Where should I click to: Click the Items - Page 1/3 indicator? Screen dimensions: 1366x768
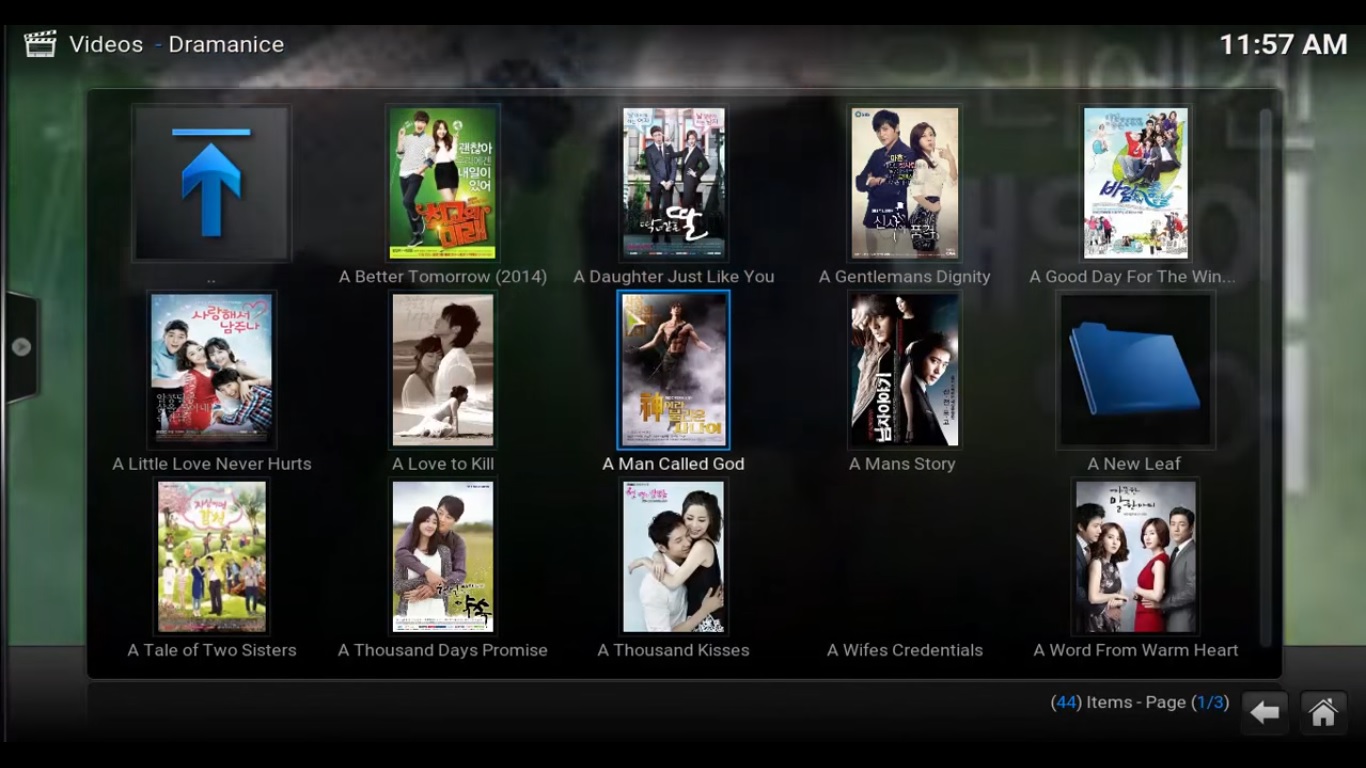[x=1140, y=703]
